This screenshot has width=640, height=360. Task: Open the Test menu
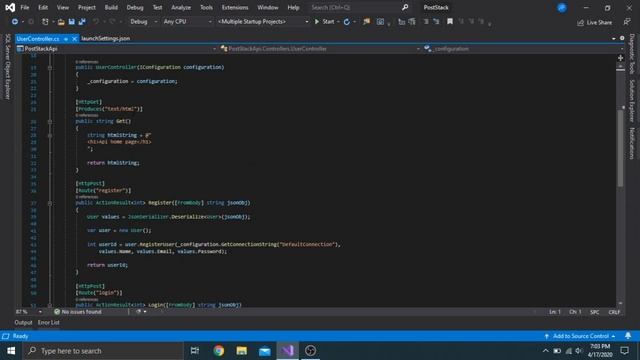click(x=157, y=7)
